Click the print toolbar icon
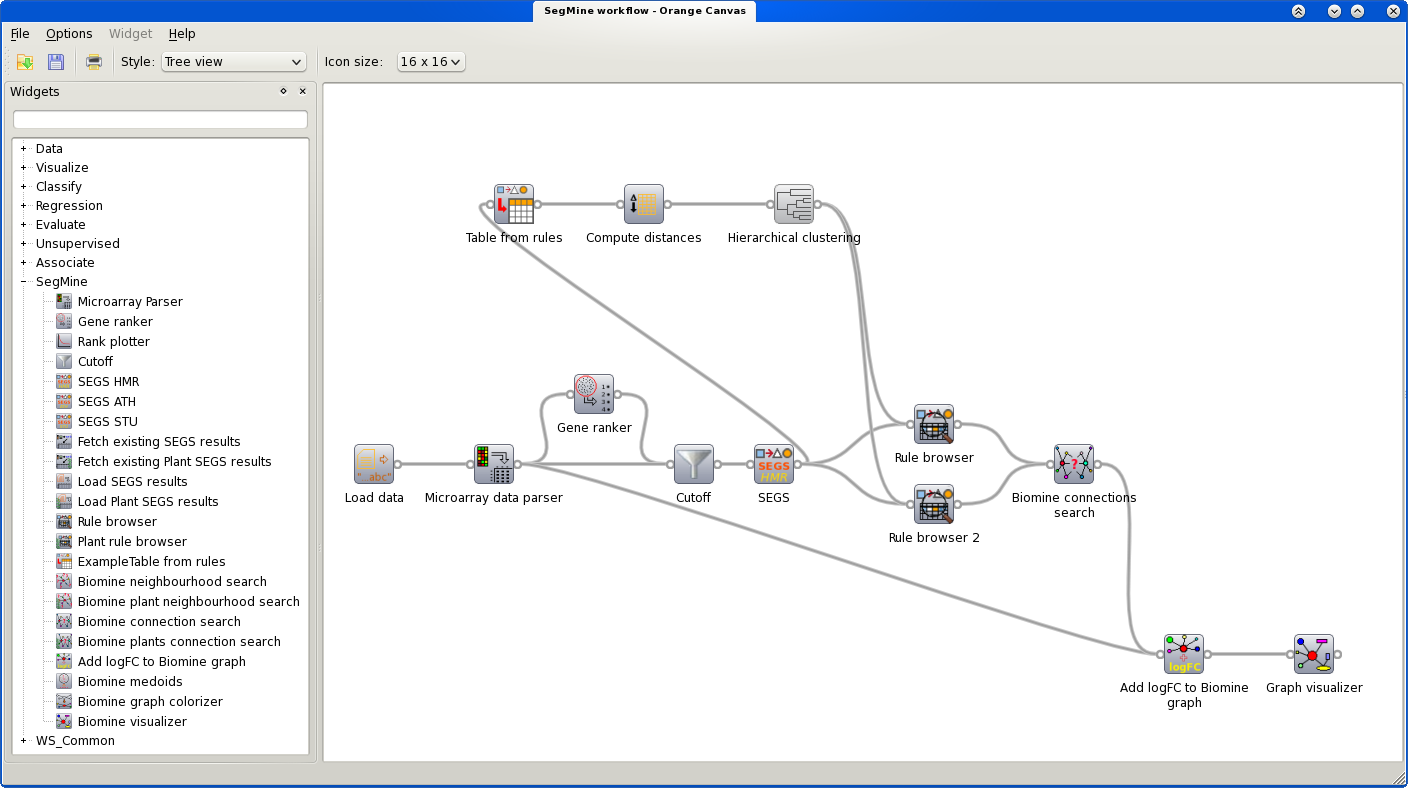 tap(94, 62)
